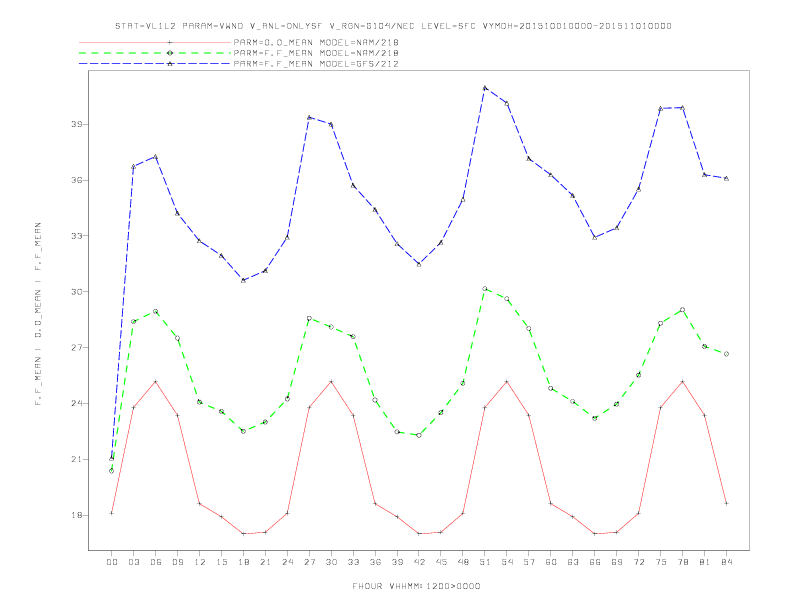Click red observed marker at hour 84
This screenshot has width=792, height=612.
(726, 503)
